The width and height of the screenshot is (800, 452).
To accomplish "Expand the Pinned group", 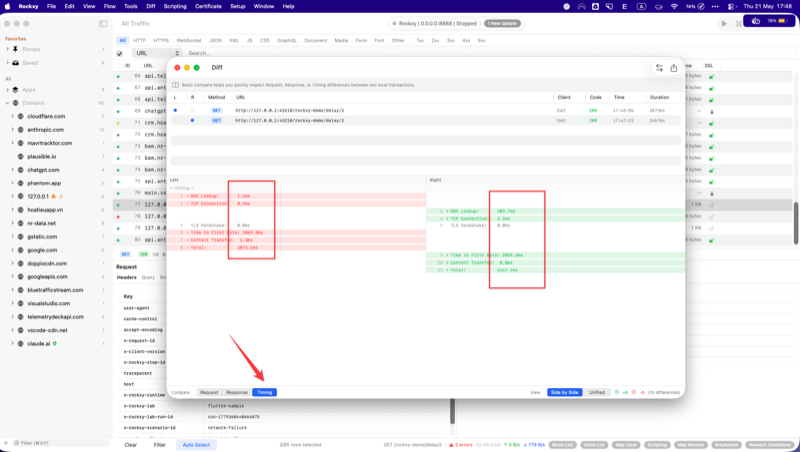I will 7,49.
